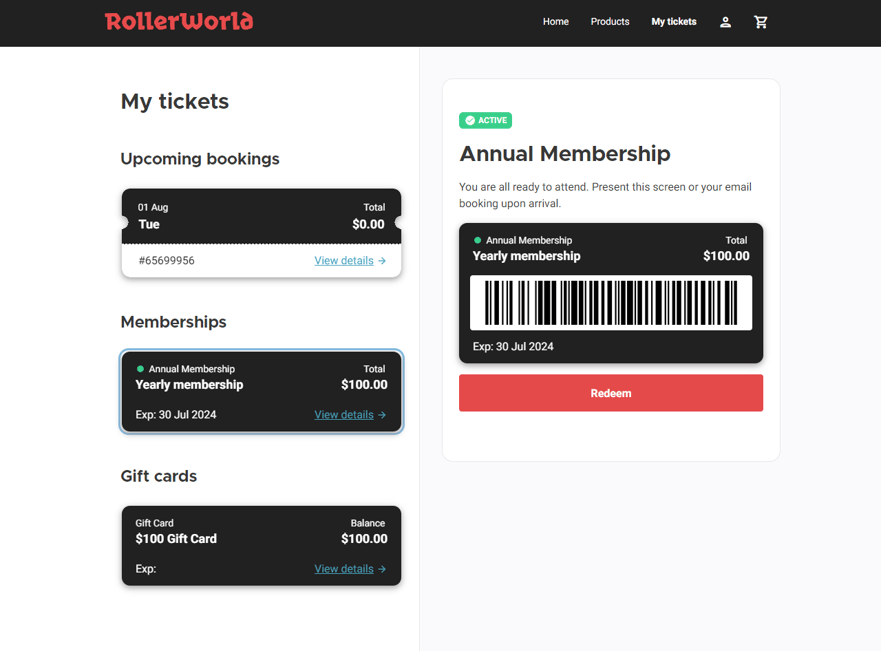Select My tickets in the navigation bar
881x651 pixels.
(674, 22)
